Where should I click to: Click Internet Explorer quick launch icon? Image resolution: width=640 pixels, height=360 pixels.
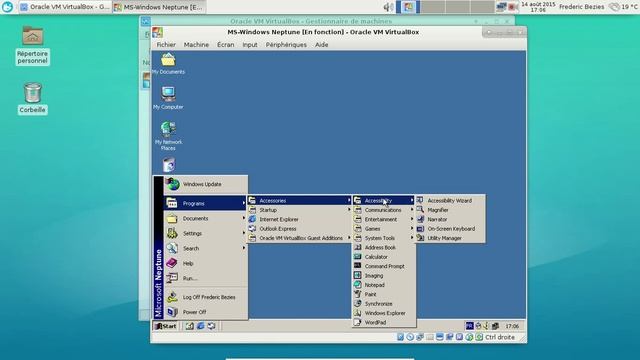coord(200,326)
